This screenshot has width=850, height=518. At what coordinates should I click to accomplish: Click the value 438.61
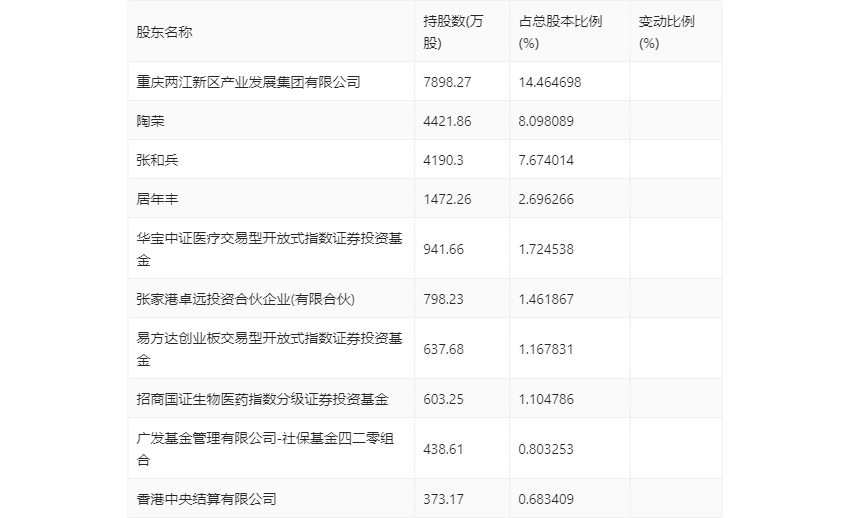click(x=443, y=449)
